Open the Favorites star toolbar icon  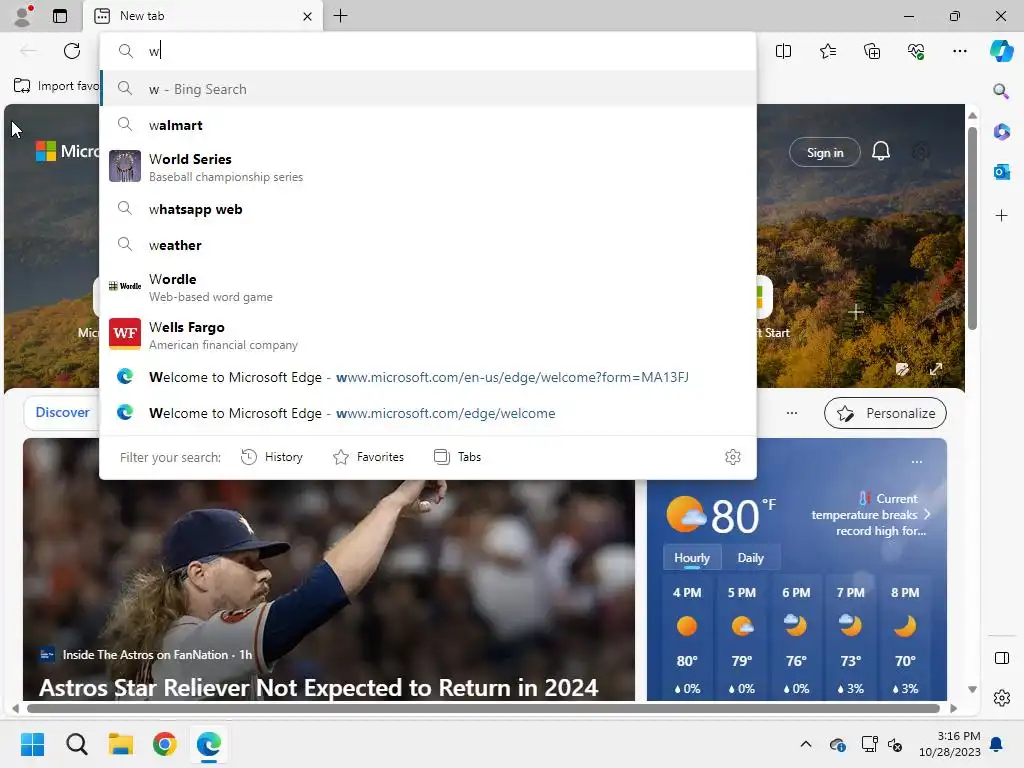tap(827, 51)
